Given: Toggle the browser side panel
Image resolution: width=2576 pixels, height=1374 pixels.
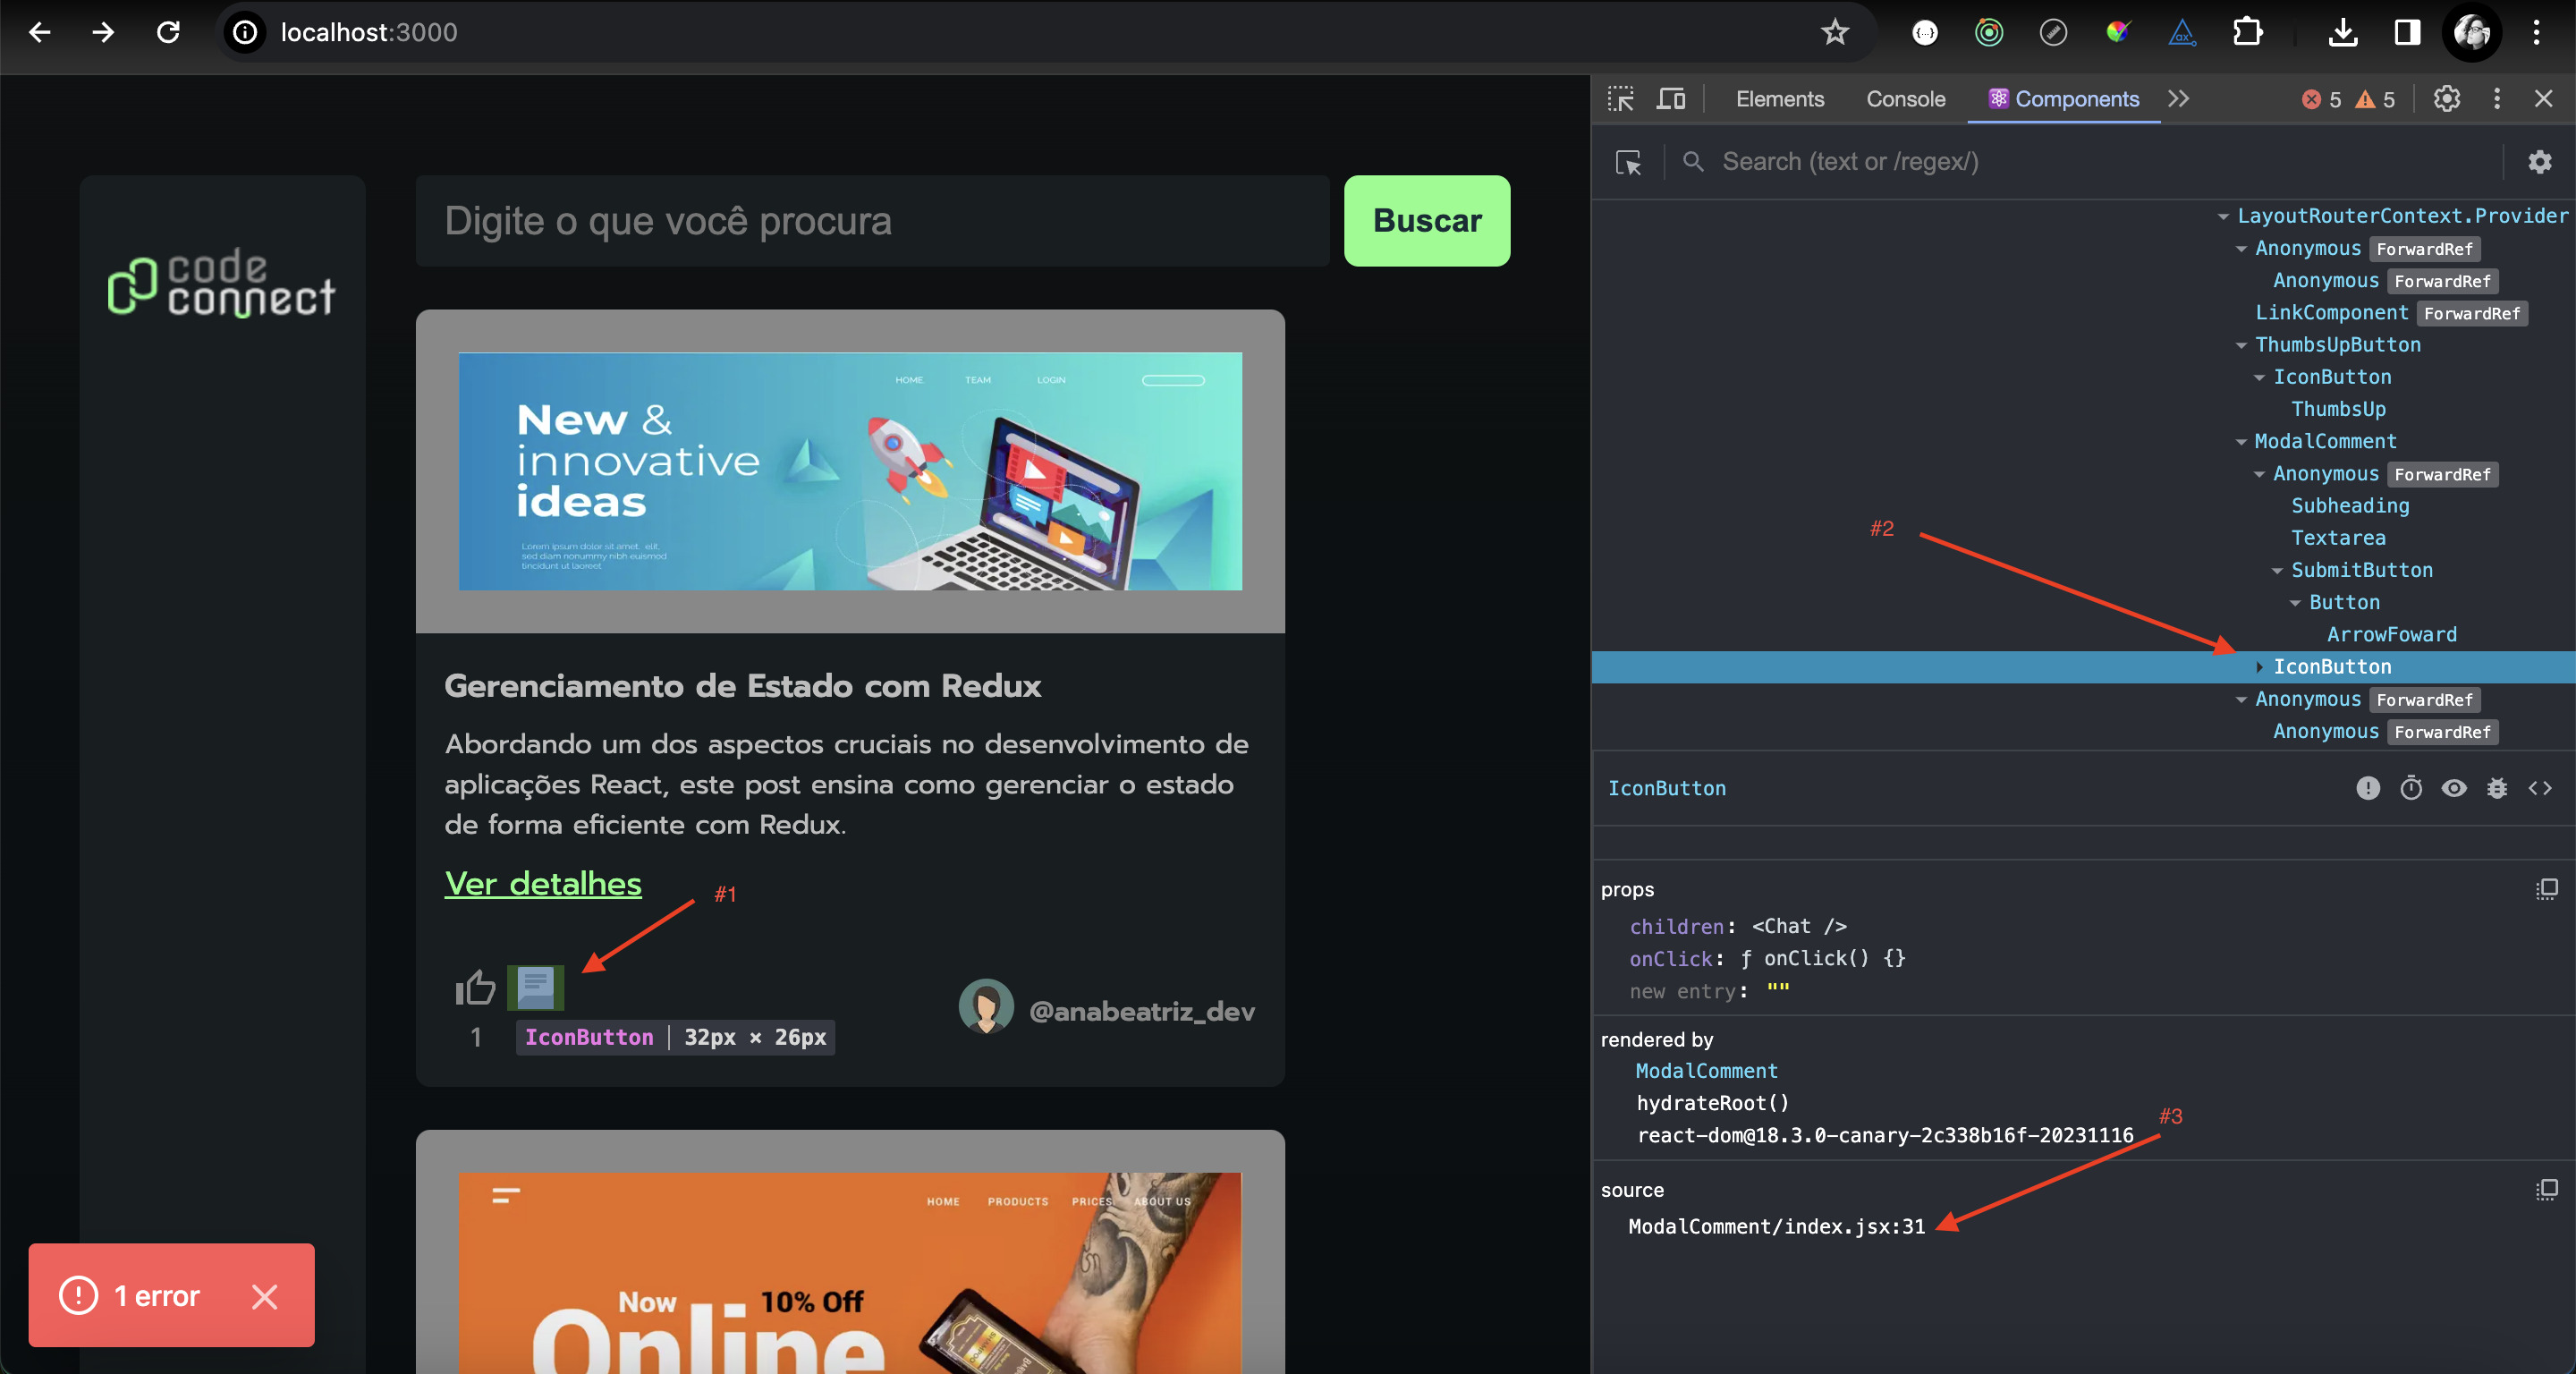Looking at the screenshot, I should coord(2407,32).
